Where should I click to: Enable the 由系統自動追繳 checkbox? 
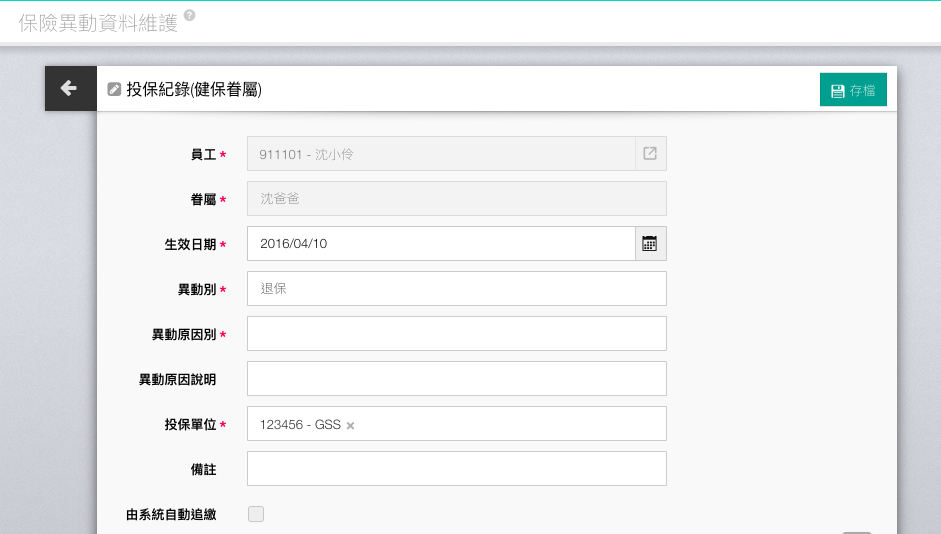[x=256, y=514]
